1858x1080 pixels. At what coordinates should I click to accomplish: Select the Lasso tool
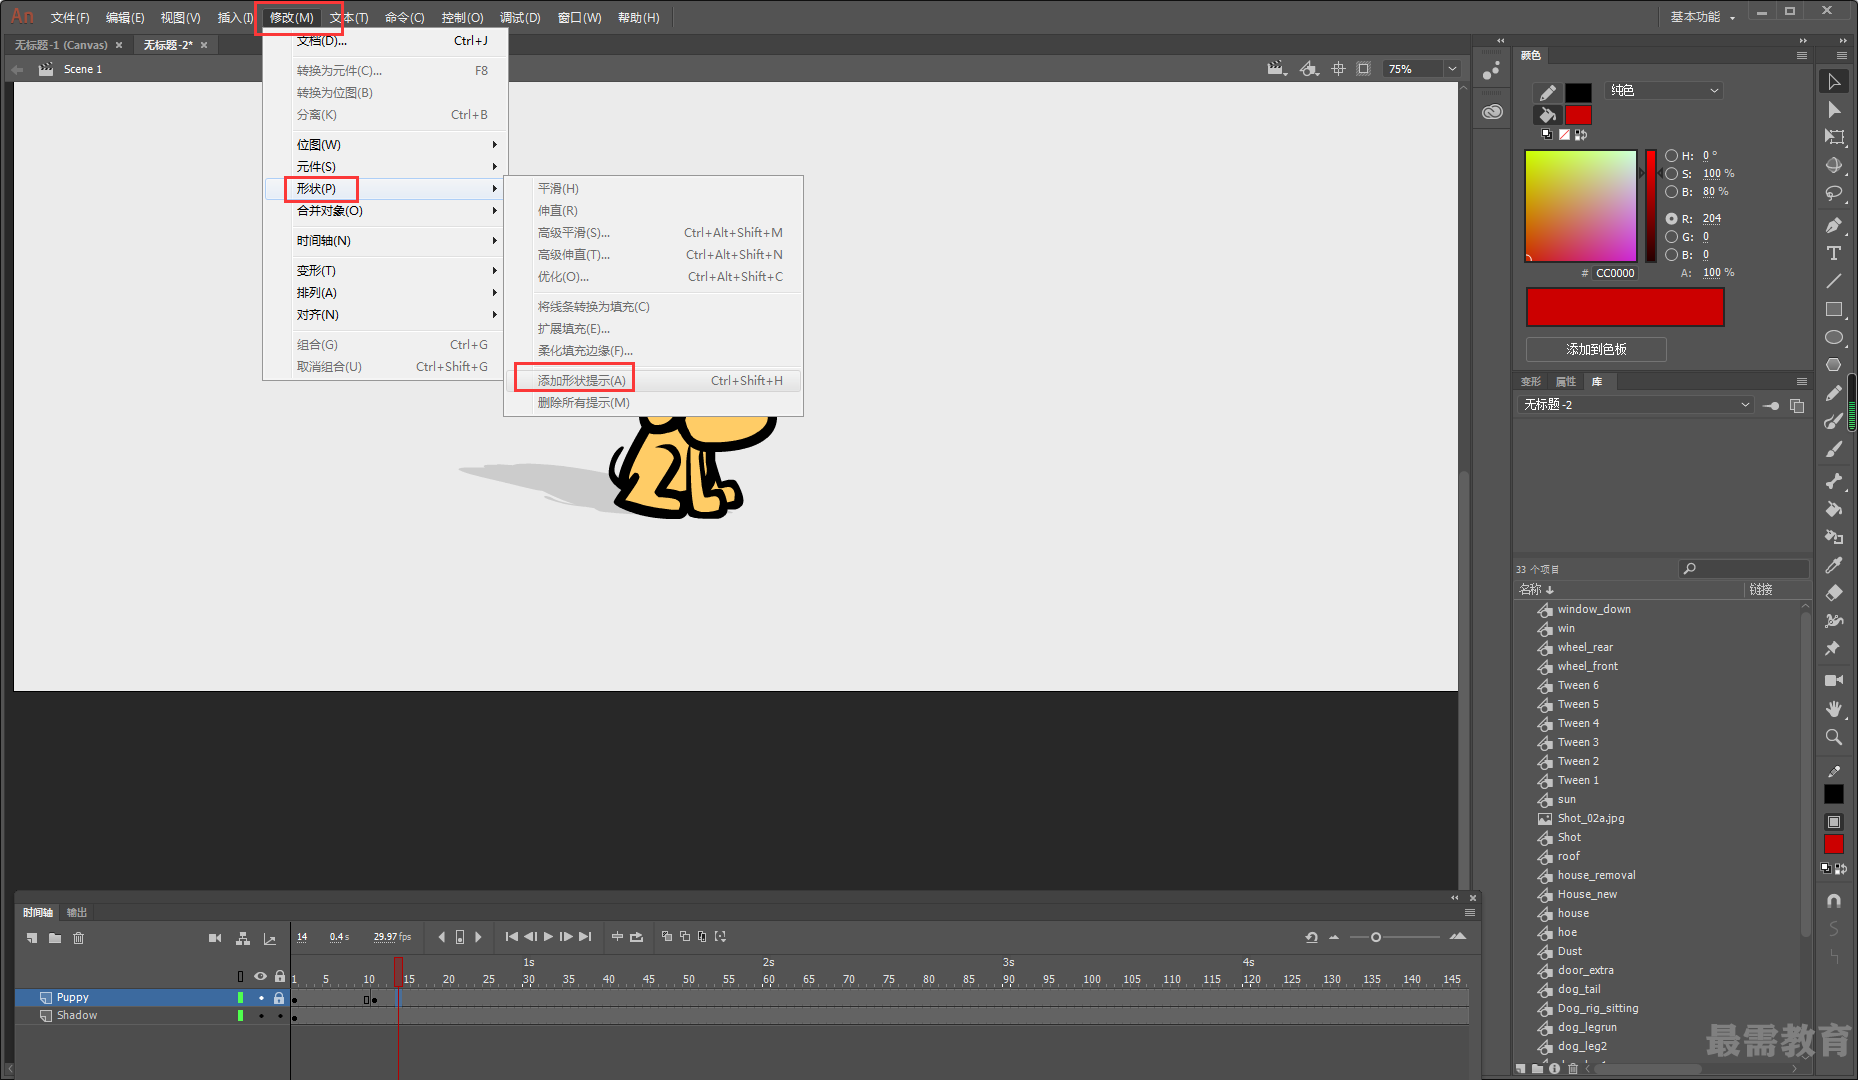1833,193
